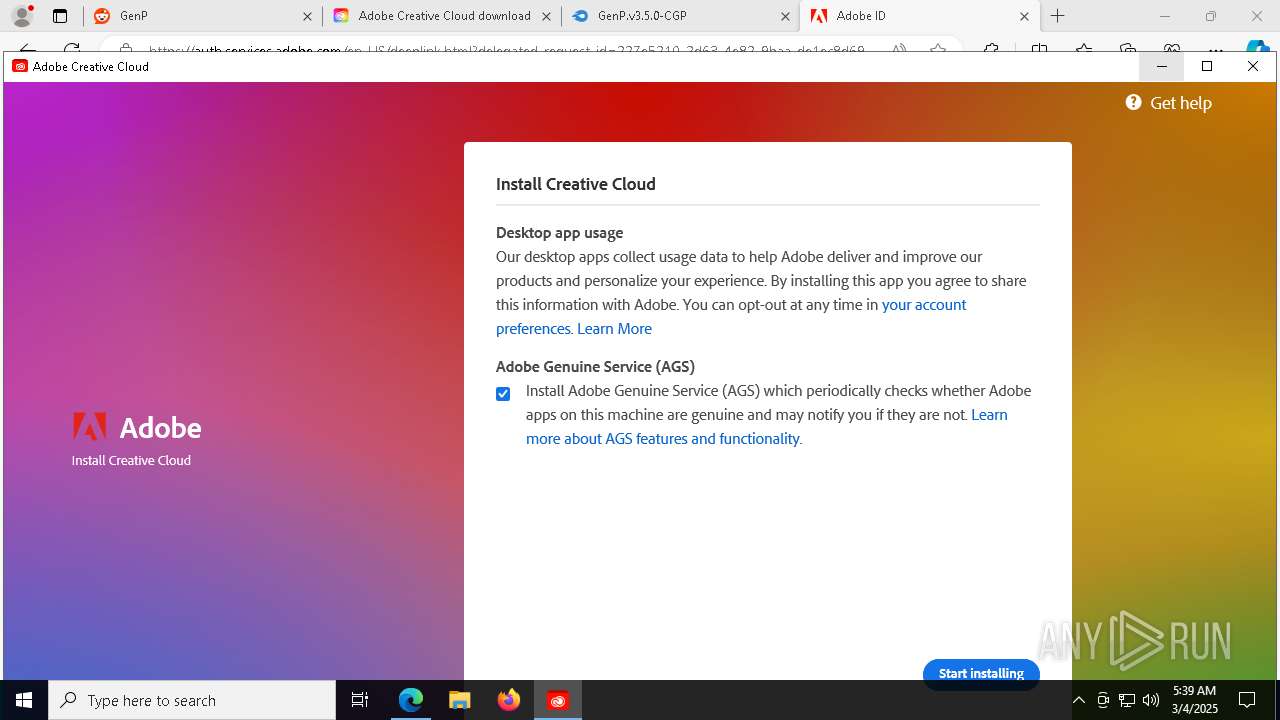Image resolution: width=1280 pixels, height=720 pixels.
Task: Open the notification center icon
Action: coord(1247,700)
